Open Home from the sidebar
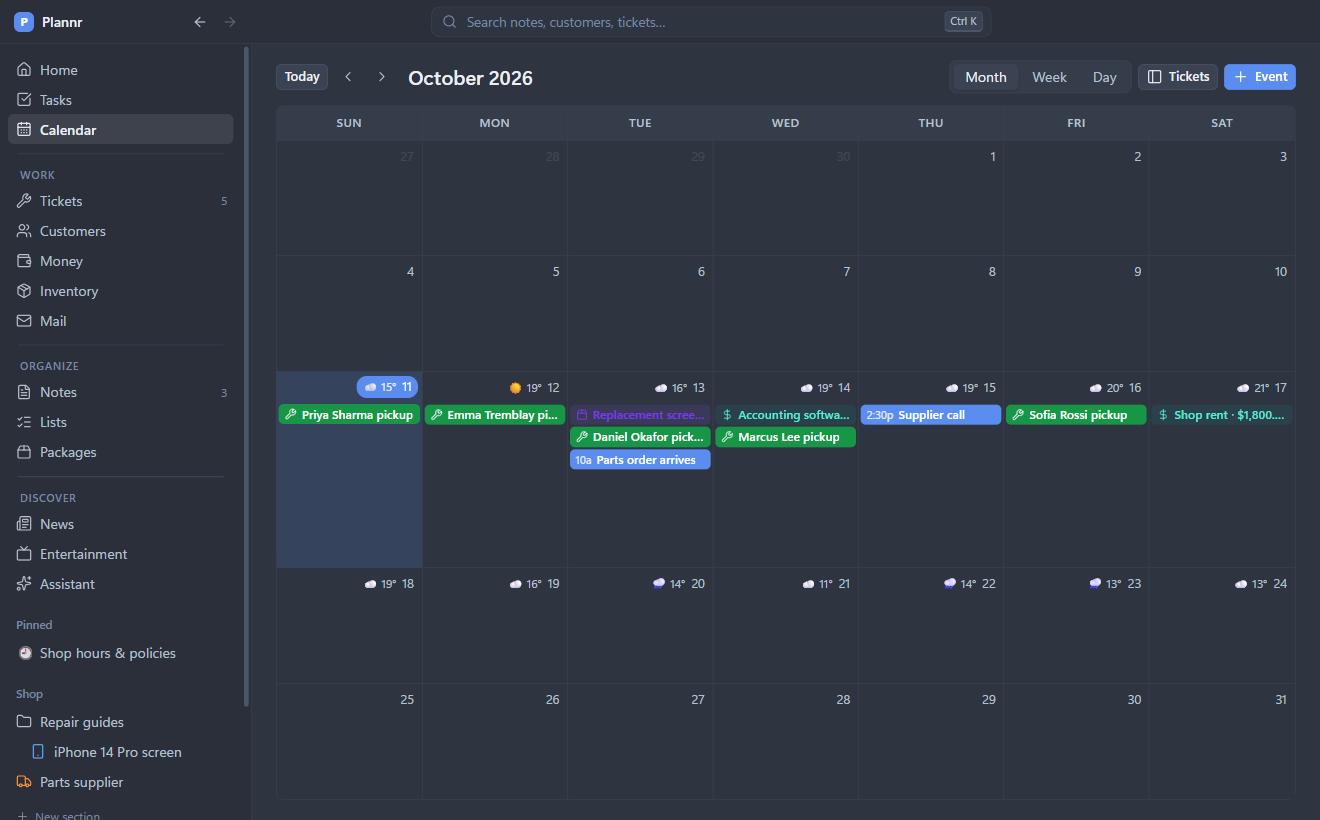 pos(121,70)
